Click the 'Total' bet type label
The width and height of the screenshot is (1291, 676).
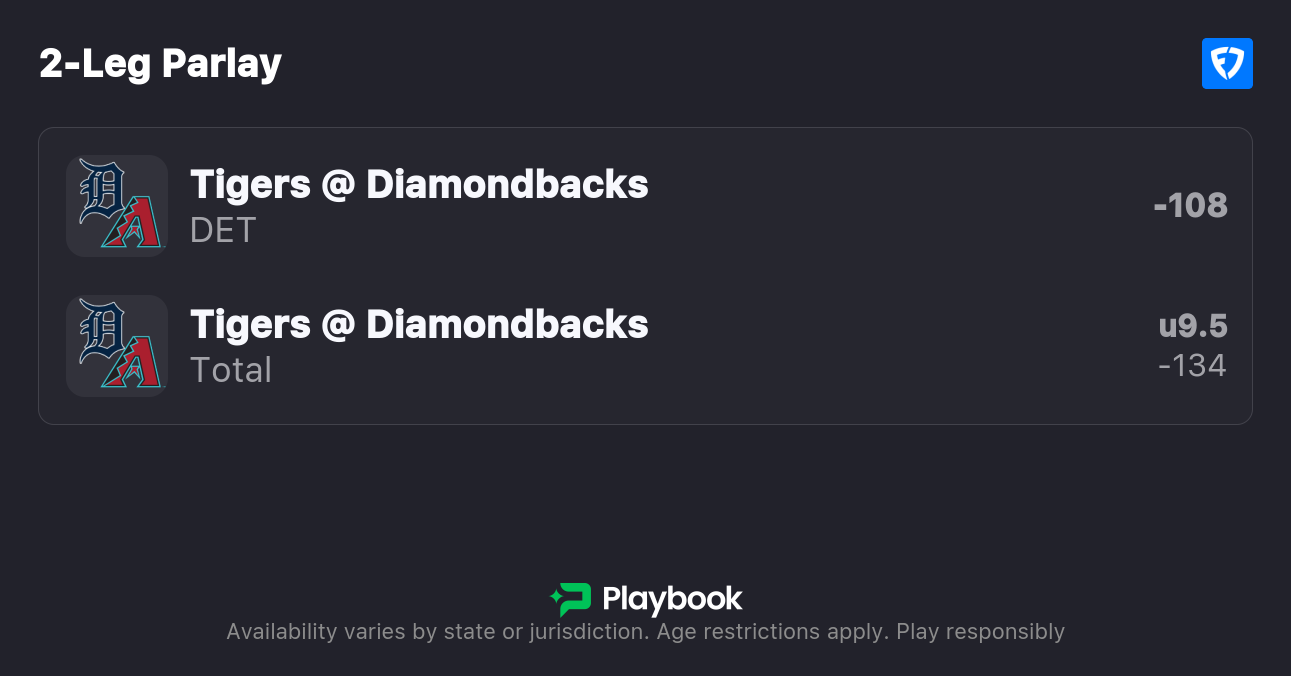click(231, 370)
